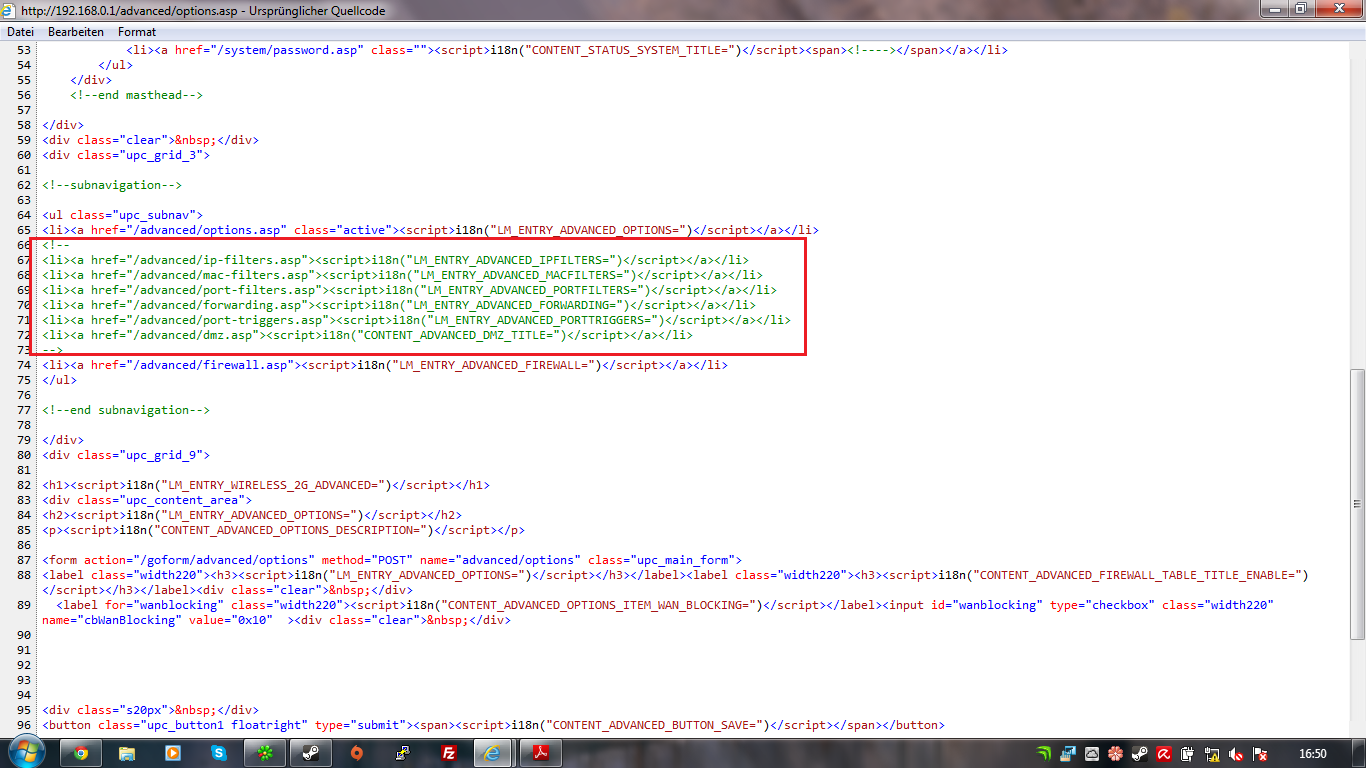Launch Origin from the taskbar
The width and height of the screenshot is (1366, 768).
pos(357,753)
